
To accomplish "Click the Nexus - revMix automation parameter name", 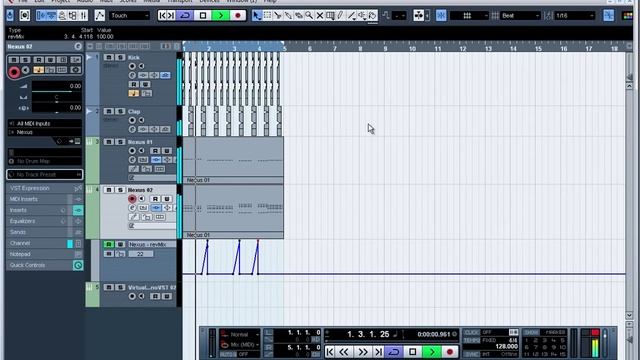I will (x=151, y=244).
